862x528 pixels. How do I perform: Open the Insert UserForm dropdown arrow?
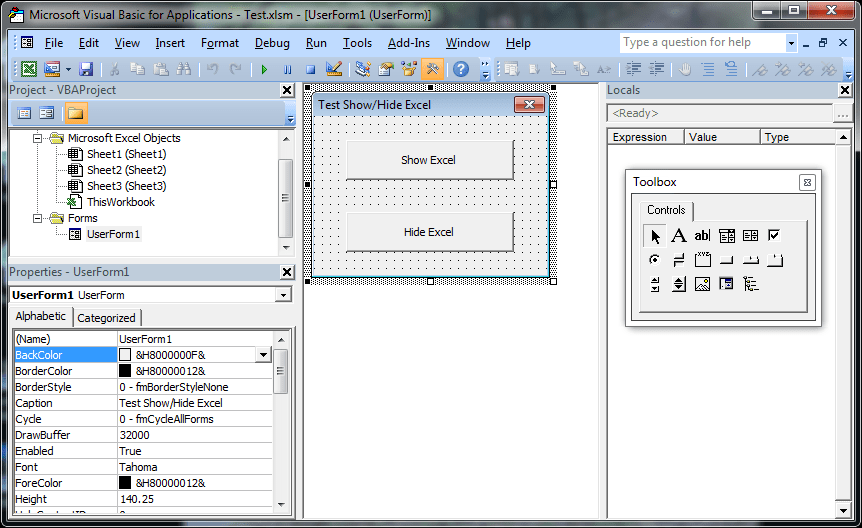click(68, 69)
